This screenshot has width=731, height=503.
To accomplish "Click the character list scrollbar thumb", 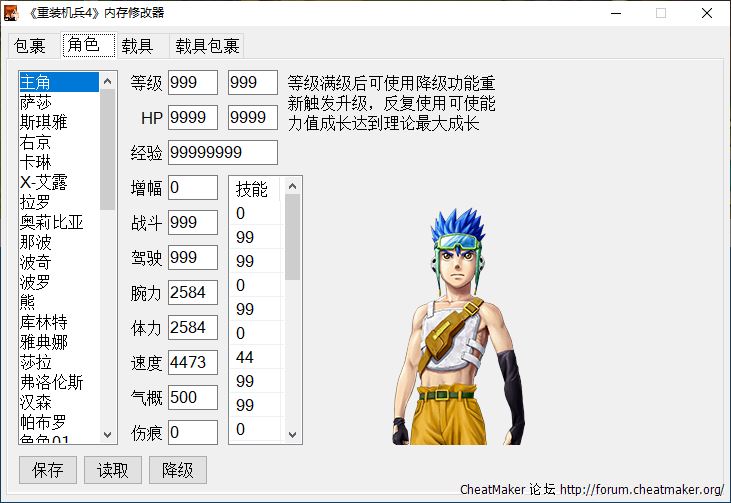I will click(107, 150).
